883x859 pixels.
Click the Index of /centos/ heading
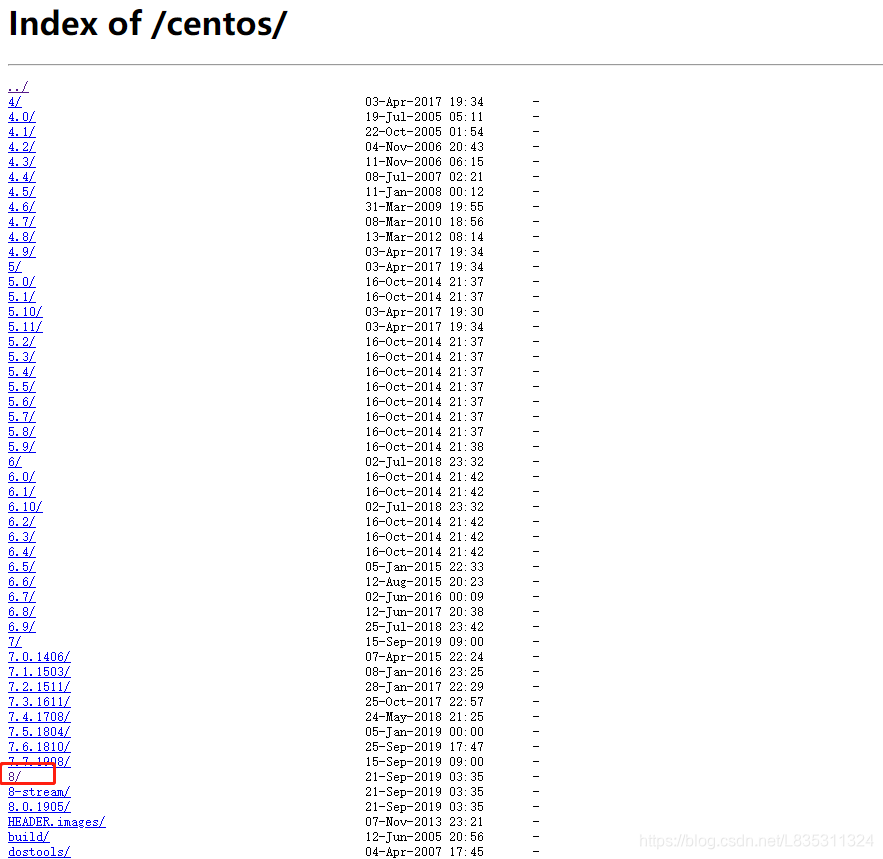tap(148, 25)
